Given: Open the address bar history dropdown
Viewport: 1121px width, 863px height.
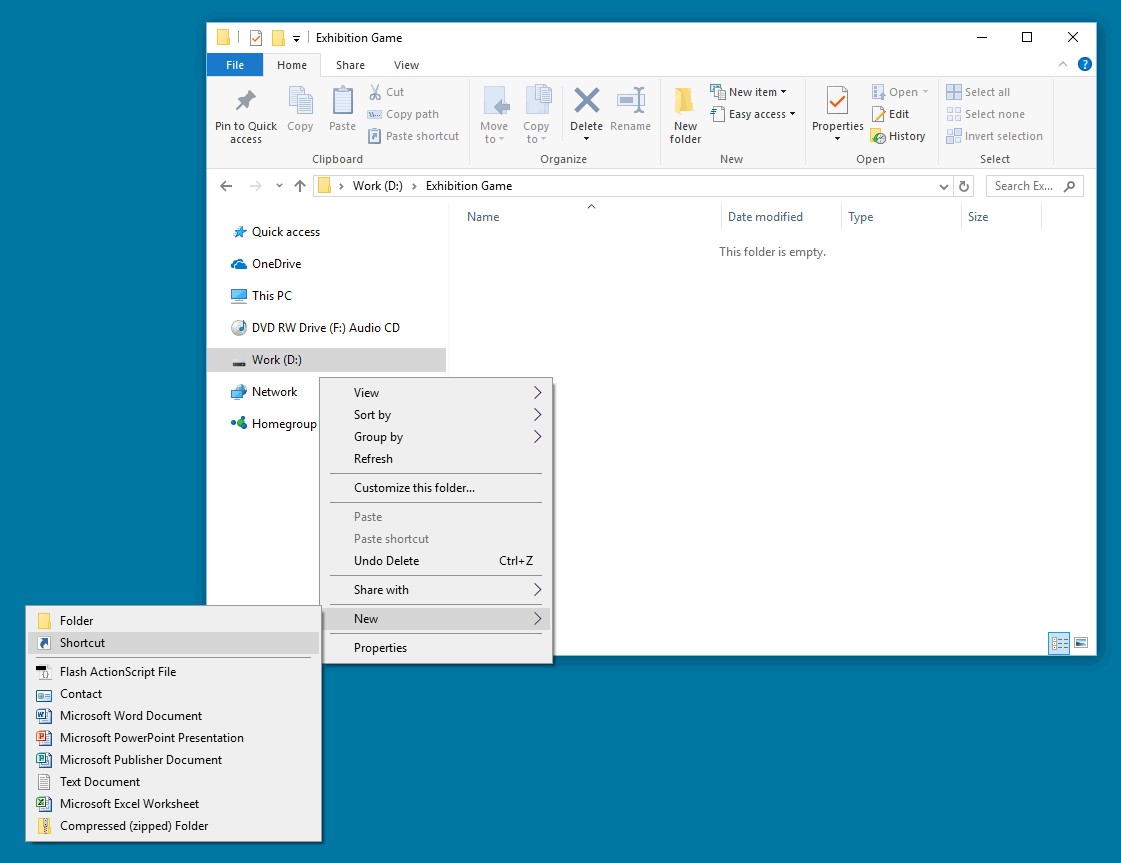Looking at the screenshot, I should click(x=944, y=186).
